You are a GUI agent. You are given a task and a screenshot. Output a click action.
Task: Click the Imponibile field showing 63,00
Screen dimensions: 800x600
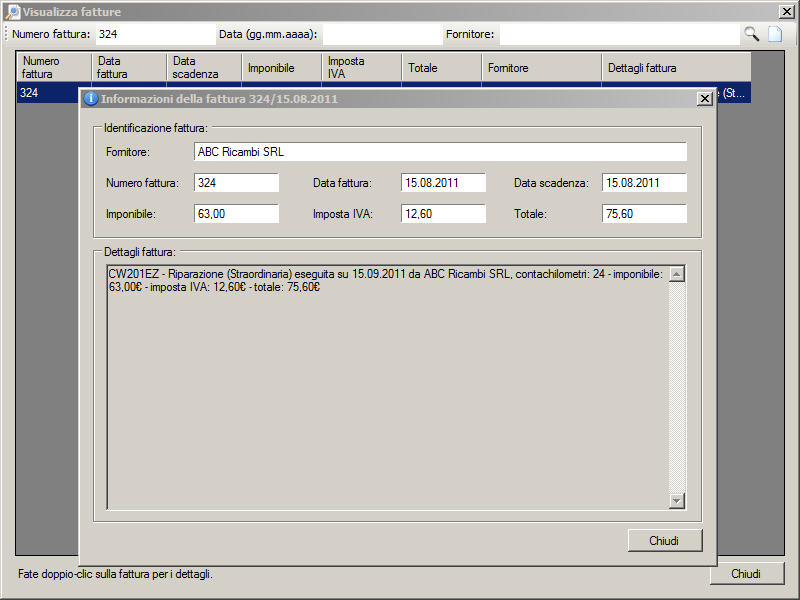(236, 214)
